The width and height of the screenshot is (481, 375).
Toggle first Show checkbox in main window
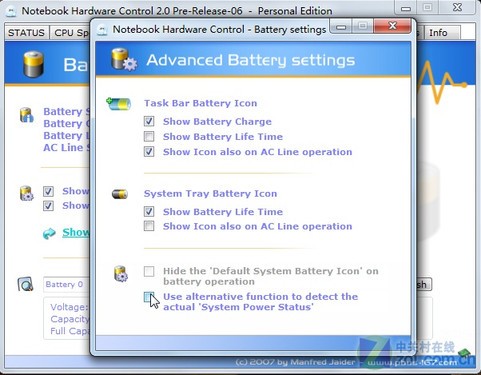48,191
